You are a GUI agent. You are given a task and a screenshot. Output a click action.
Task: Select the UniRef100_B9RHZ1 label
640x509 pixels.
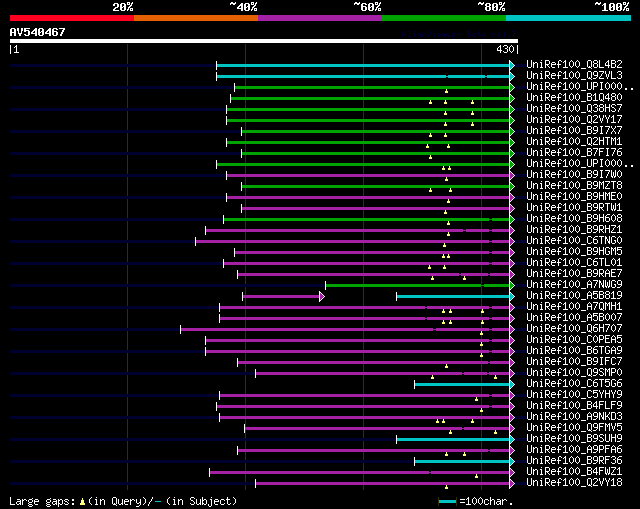click(x=574, y=230)
